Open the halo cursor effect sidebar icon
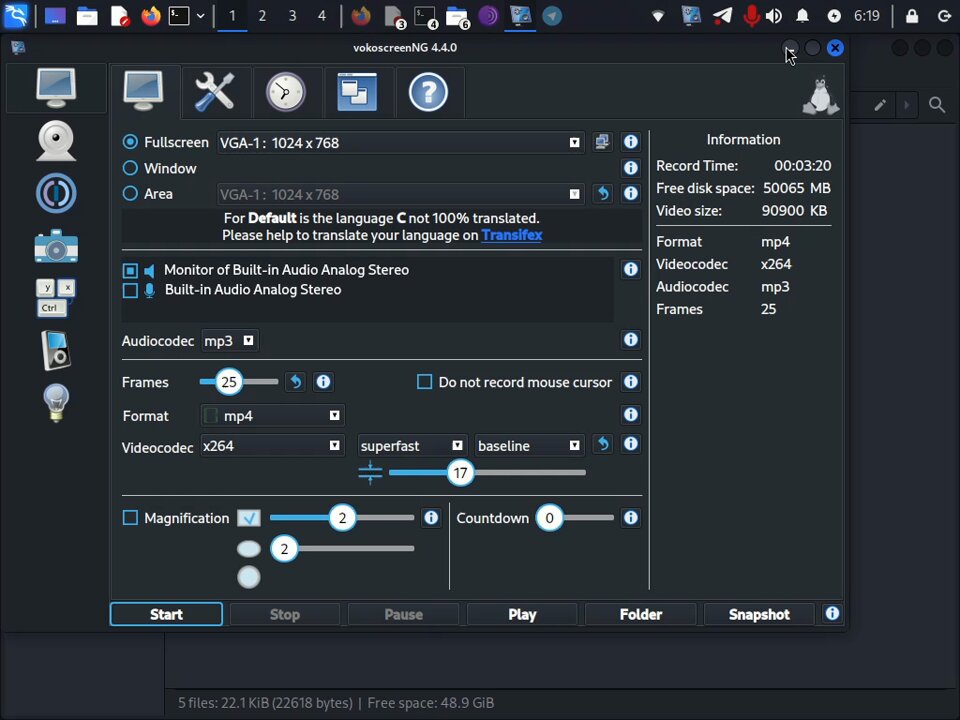This screenshot has width=960, height=720. click(x=56, y=193)
